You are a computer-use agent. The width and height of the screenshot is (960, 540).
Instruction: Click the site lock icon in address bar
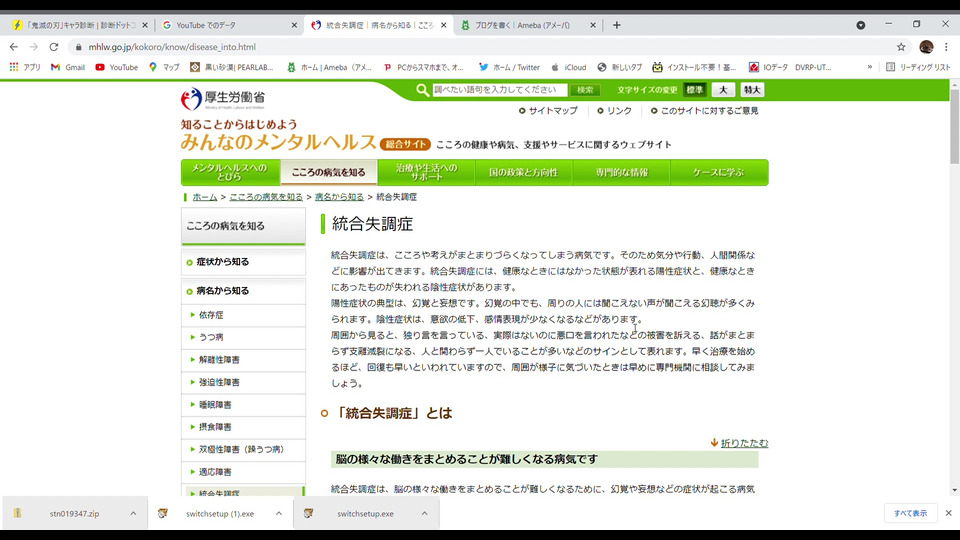coord(78,47)
